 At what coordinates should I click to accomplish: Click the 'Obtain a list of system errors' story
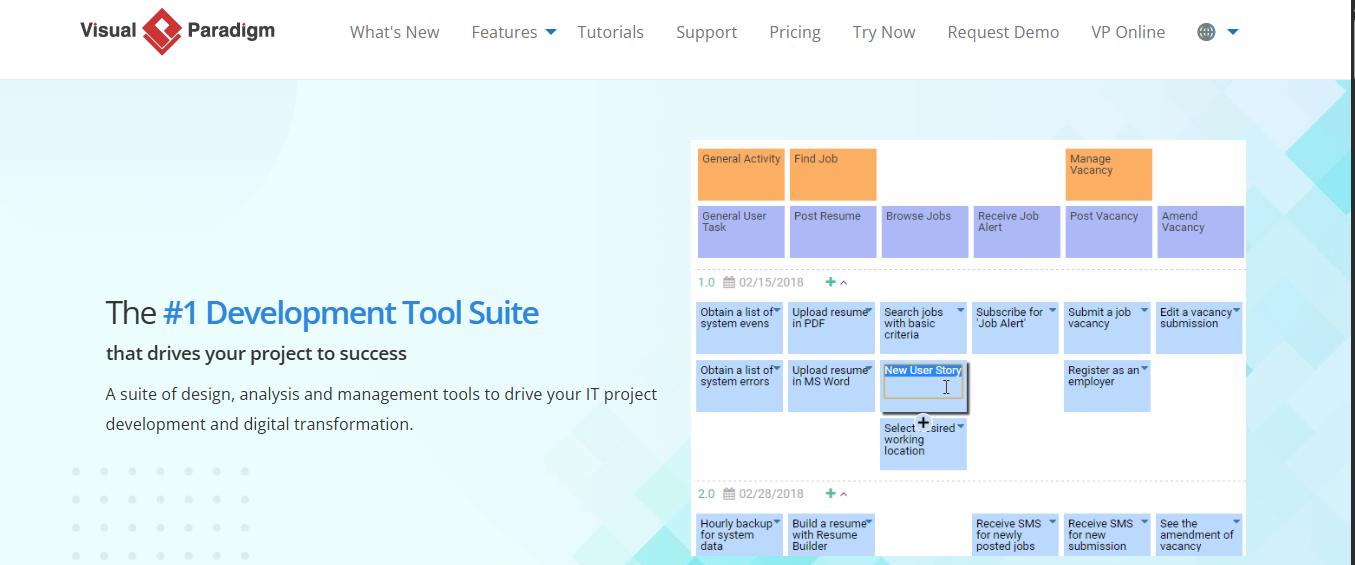(739, 386)
